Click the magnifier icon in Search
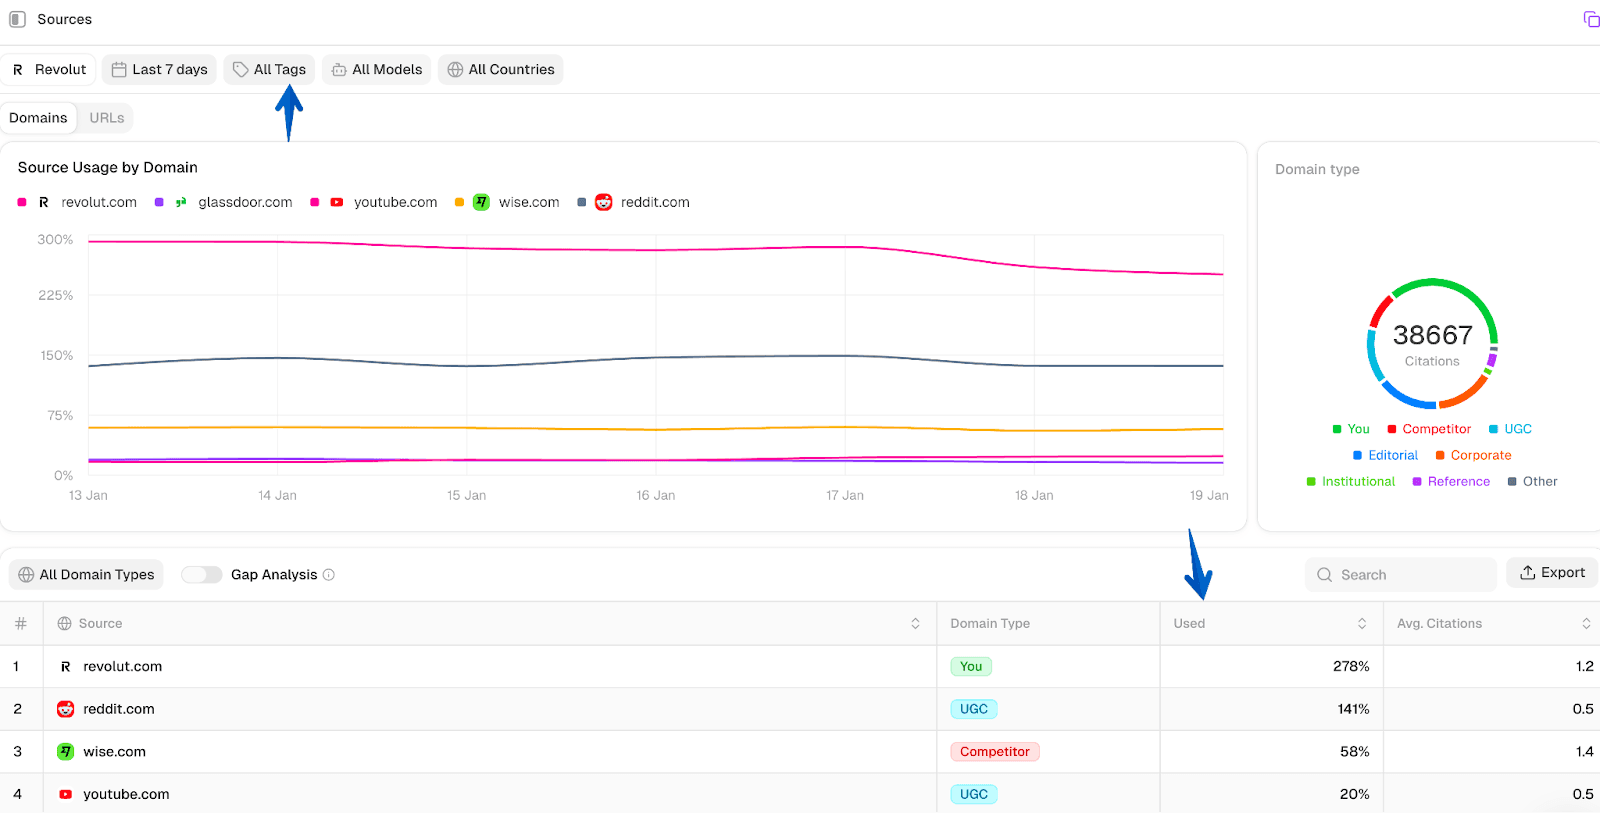Image resolution: width=1600 pixels, height=813 pixels. coord(1325,575)
